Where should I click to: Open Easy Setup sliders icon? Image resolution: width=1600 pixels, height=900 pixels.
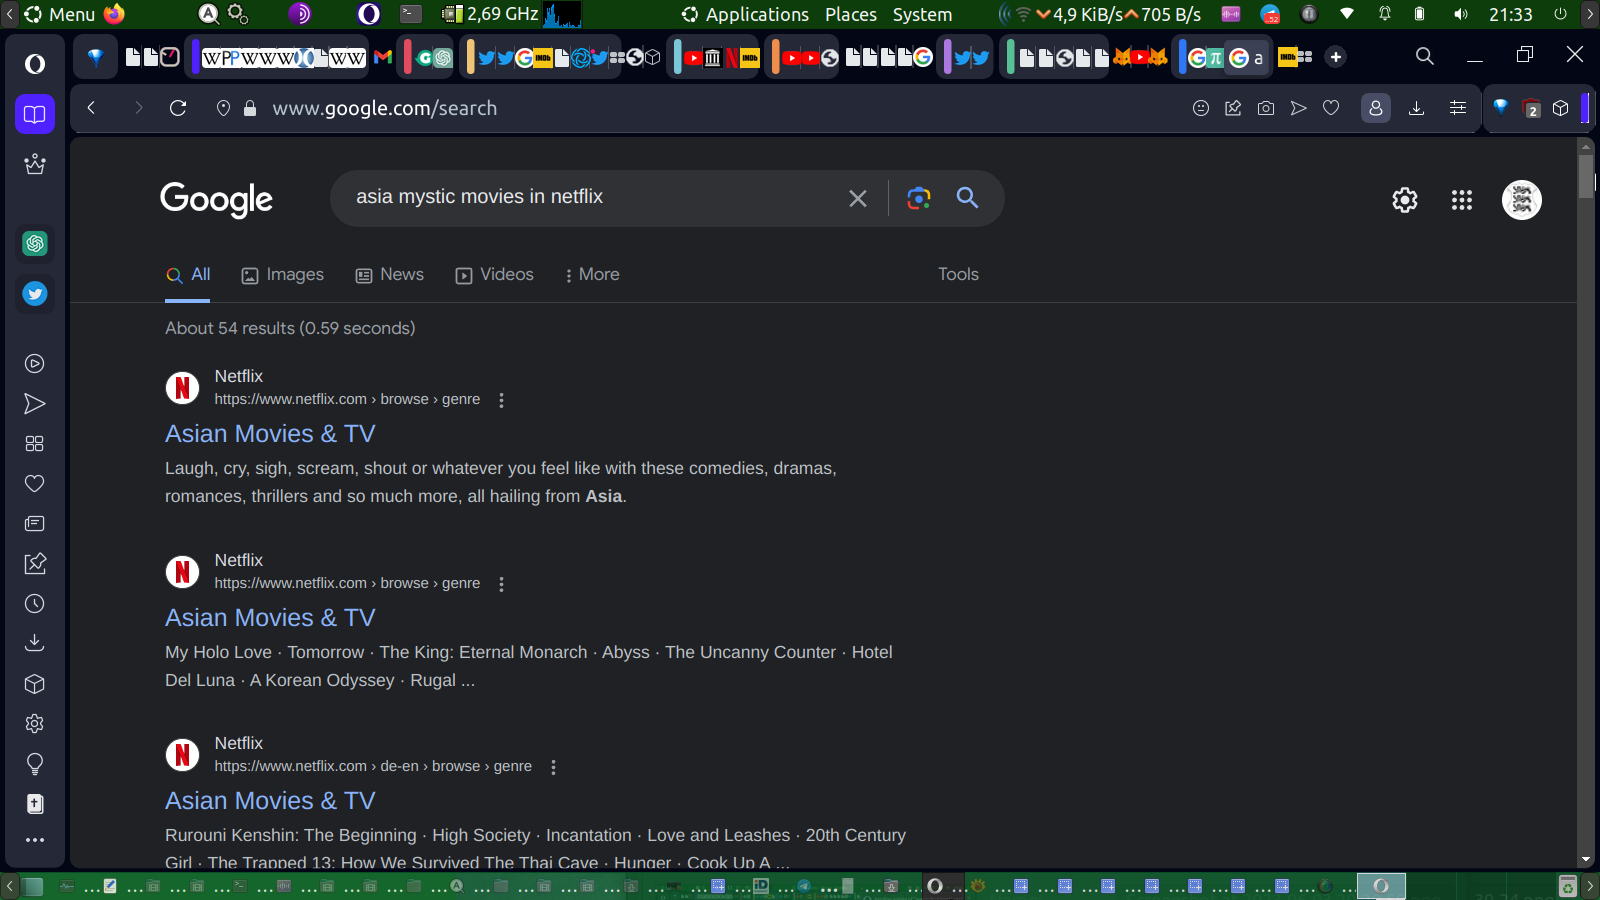(1458, 108)
